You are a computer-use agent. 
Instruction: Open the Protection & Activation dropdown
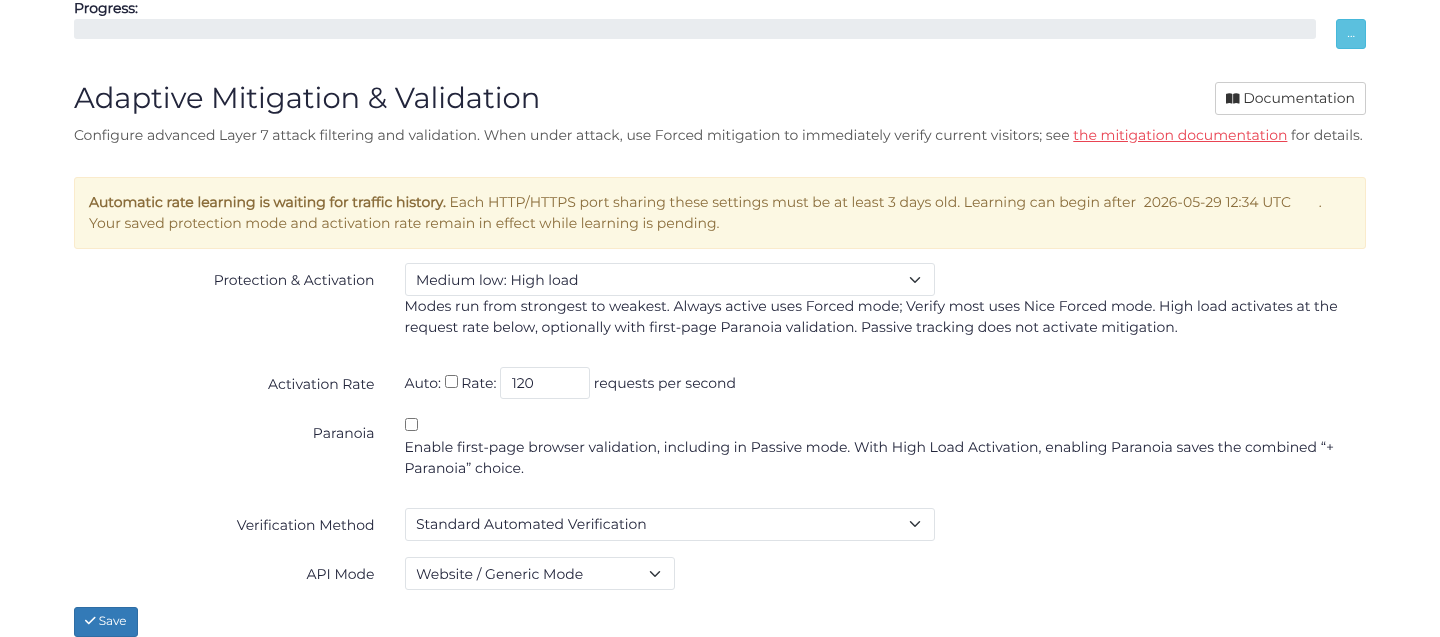click(x=669, y=280)
